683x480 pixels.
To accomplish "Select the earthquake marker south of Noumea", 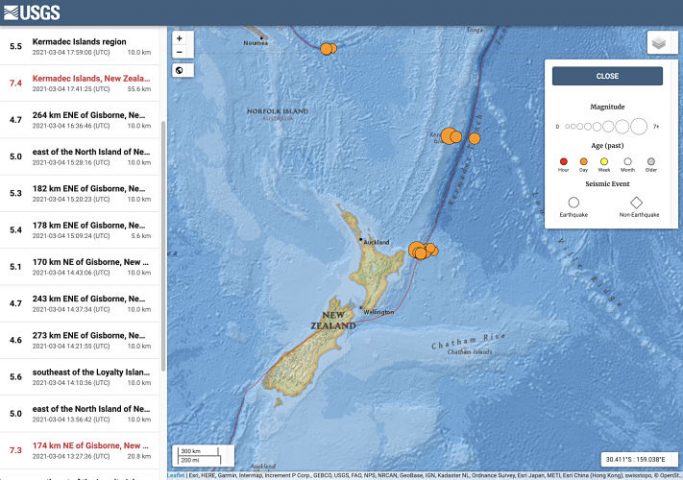I will (327, 49).
